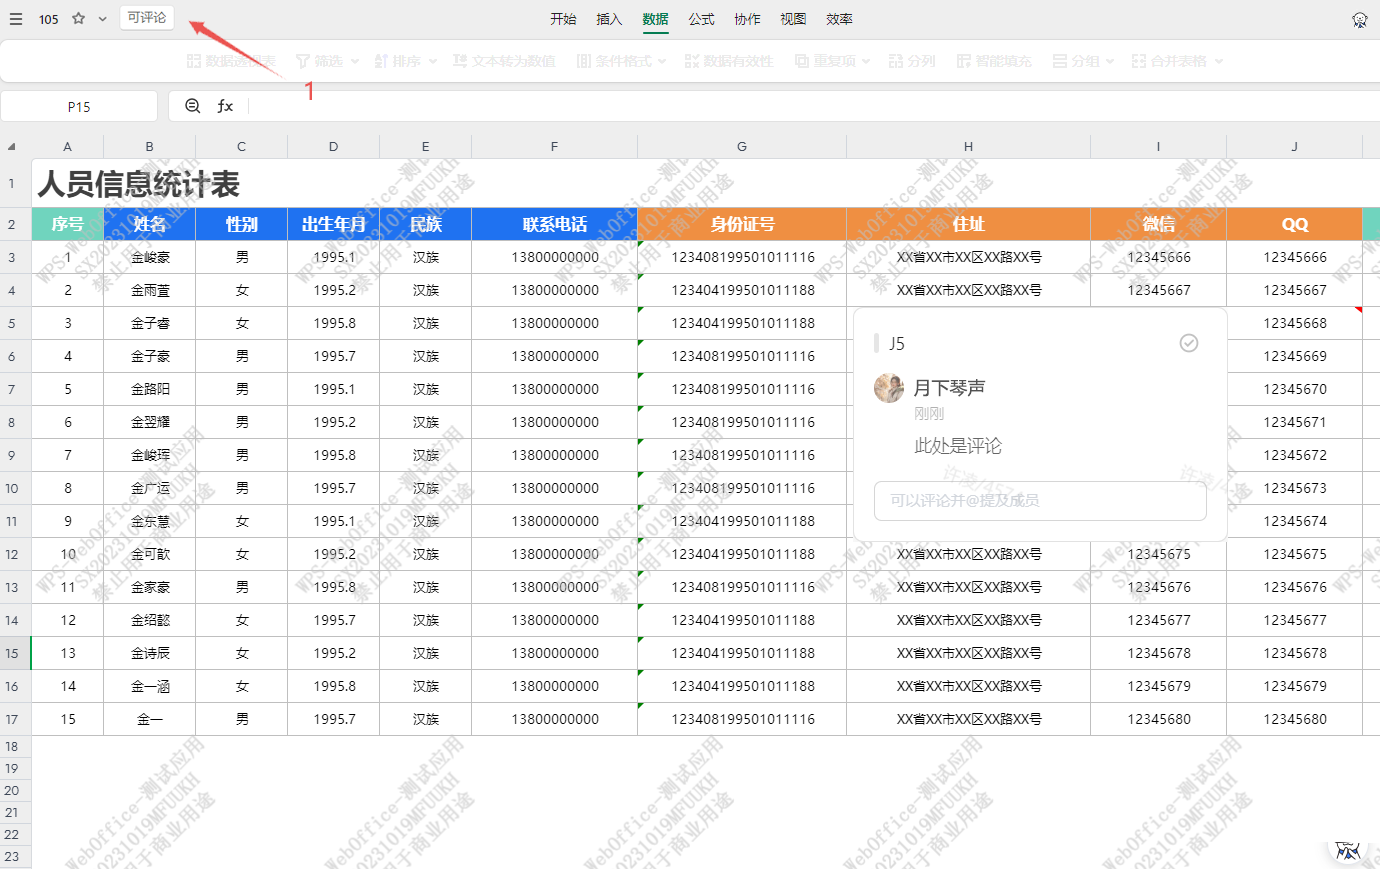The width and height of the screenshot is (1380, 869).
Task: Expand the chevron next to star icon
Action: click(102, 19)
